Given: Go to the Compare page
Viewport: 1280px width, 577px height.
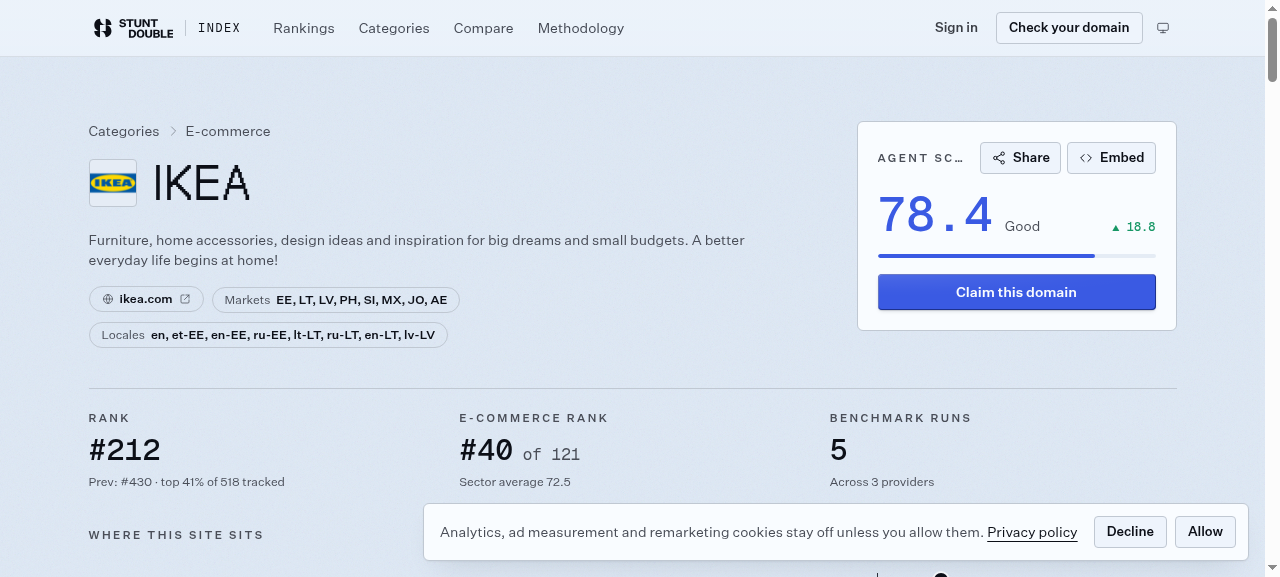Looking at the screenshot, I should pyautogui.click(x=483, y=28).
